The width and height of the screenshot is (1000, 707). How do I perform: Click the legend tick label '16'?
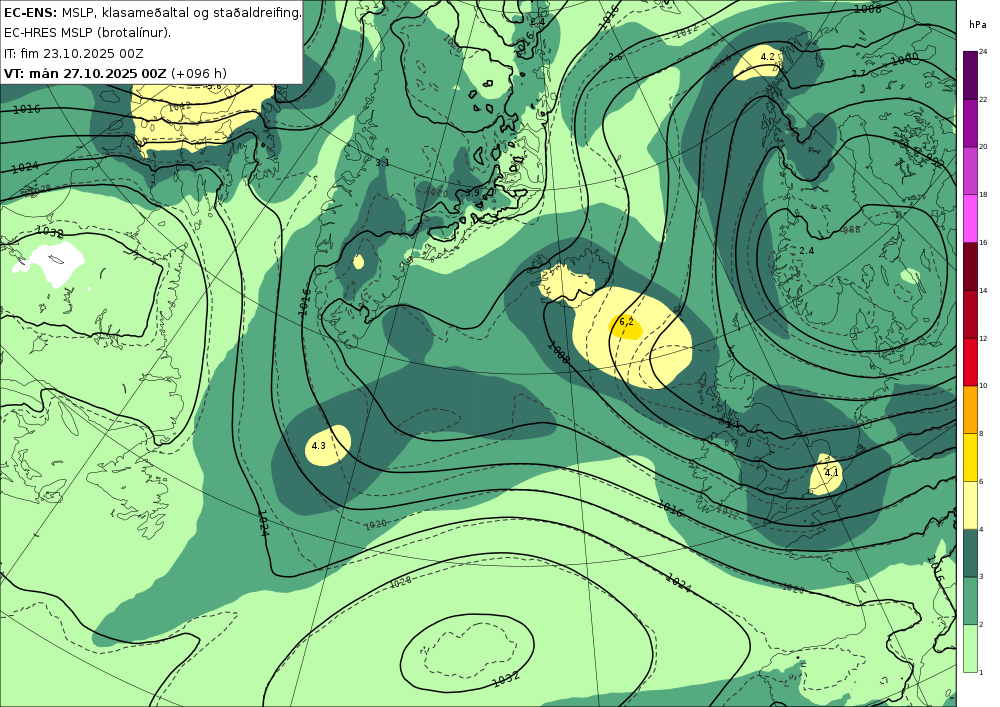click(983, 242)
